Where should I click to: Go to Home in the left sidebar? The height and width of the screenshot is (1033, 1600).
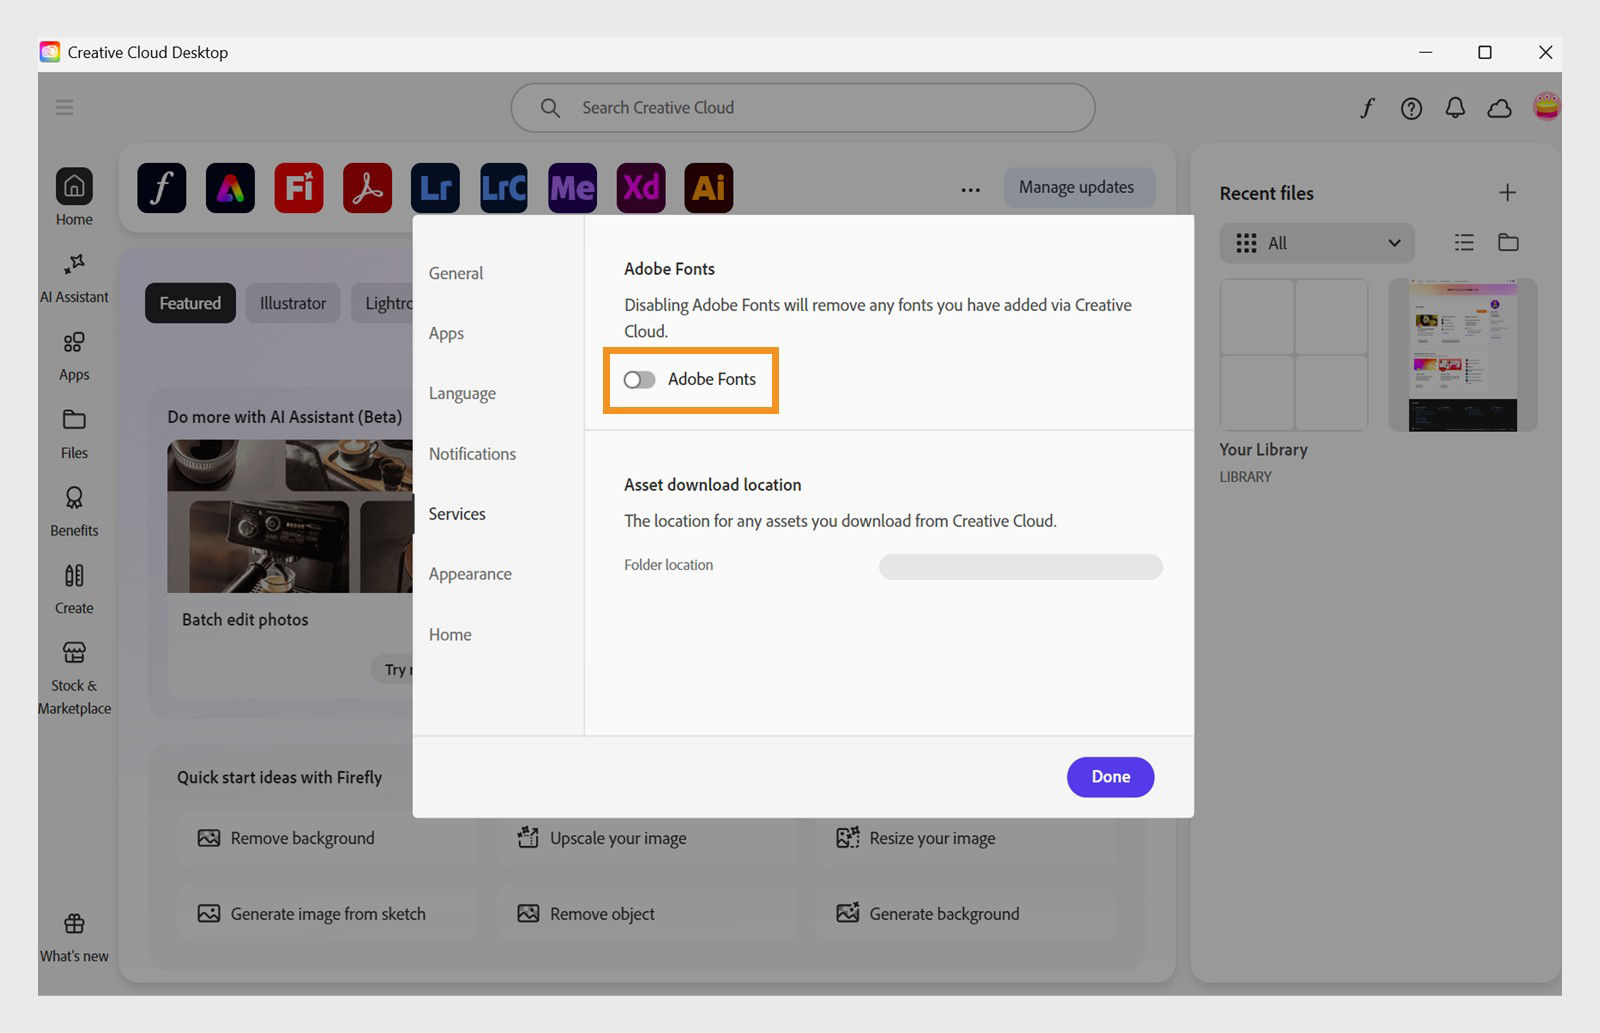(x=74, y=197)
